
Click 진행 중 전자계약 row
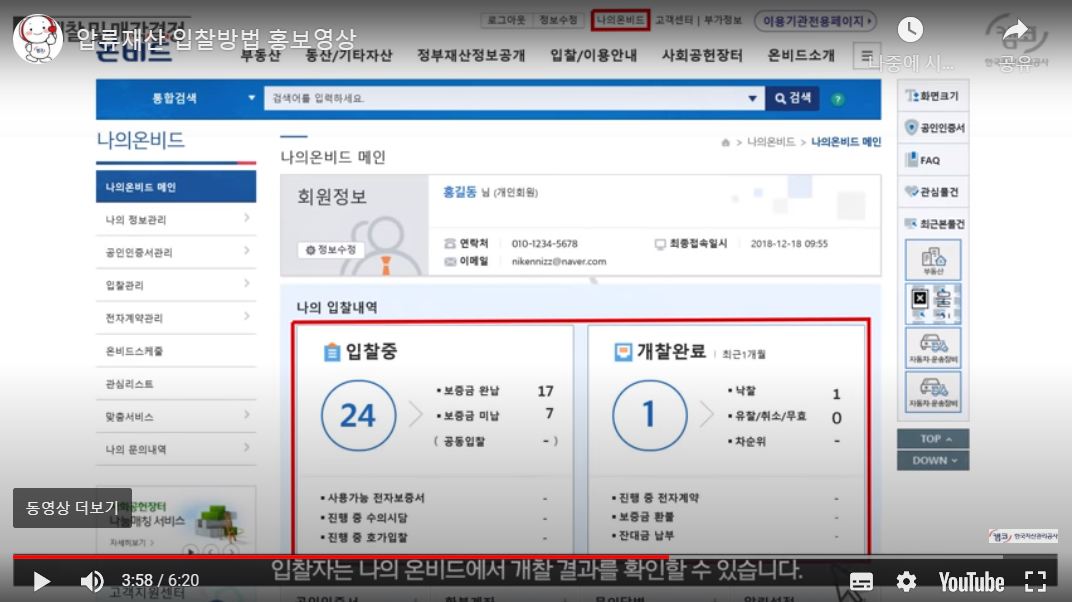pos(726,498)
